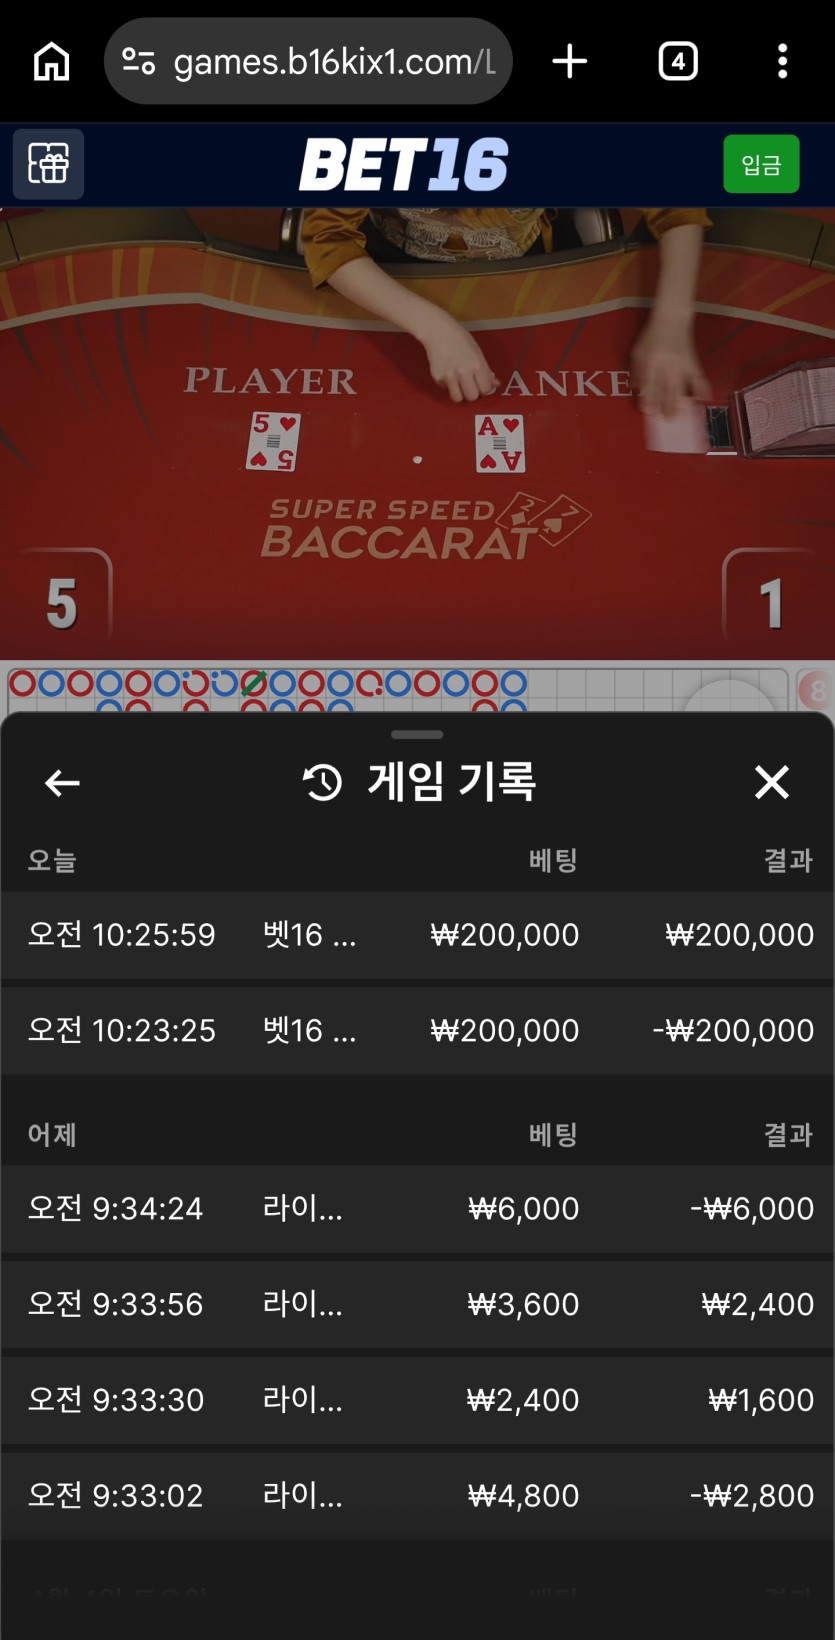Click the gift box bonus icon
Viewport: 835px width, 1640px height.
click(48, 164)
